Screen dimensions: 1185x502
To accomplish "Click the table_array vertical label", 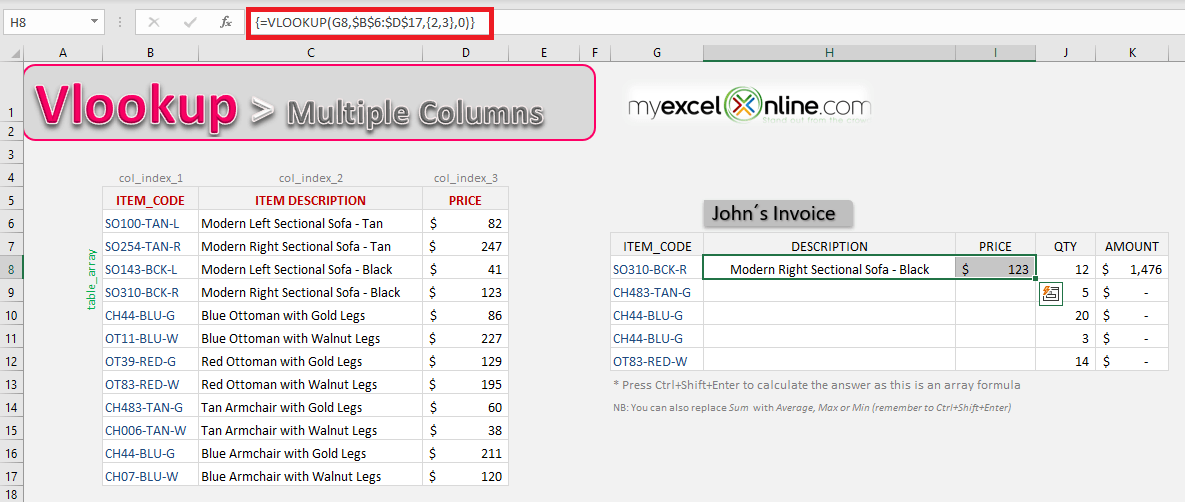I will click(91, 279).
